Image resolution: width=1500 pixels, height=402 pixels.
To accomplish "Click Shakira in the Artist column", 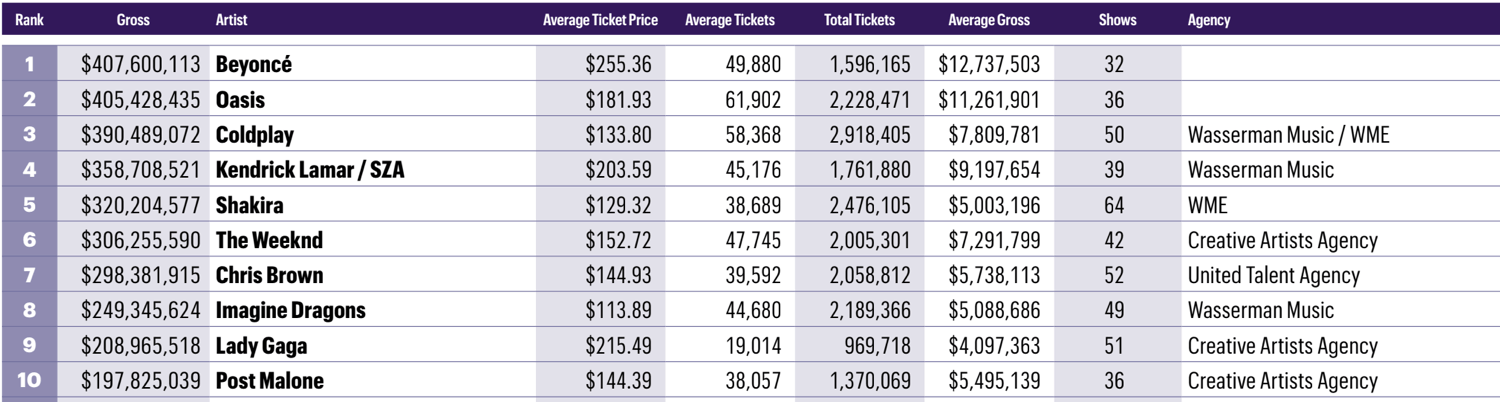I will pos(250,205).
